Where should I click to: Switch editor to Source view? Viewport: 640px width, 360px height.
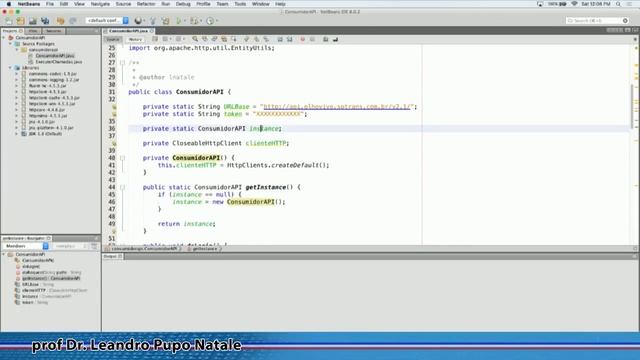pyautogui.click(x=113, y=39)
